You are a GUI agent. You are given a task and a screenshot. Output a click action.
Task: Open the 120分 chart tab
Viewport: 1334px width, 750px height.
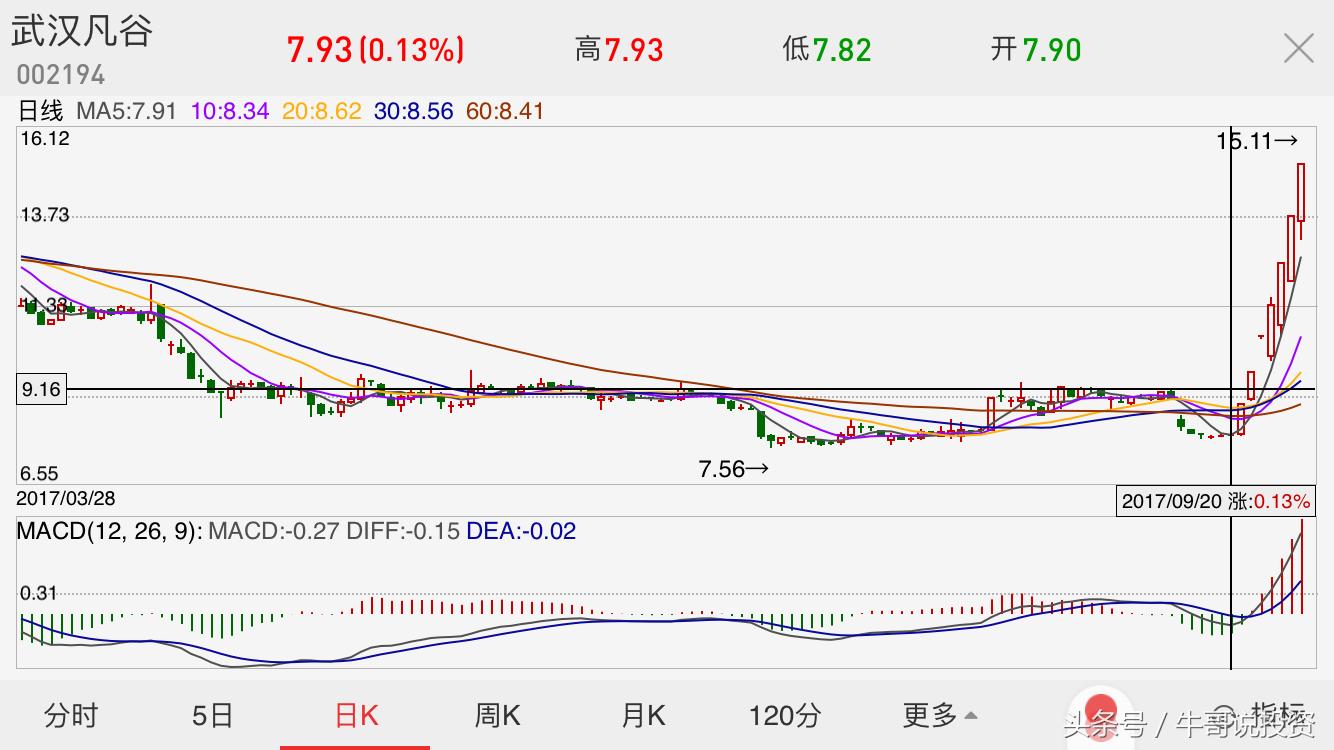[785, 715]
